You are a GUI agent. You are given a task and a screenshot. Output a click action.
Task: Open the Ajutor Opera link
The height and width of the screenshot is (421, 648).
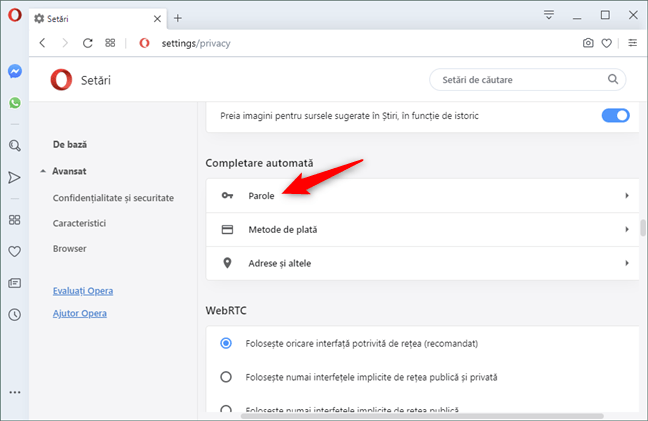coord(80,313)
